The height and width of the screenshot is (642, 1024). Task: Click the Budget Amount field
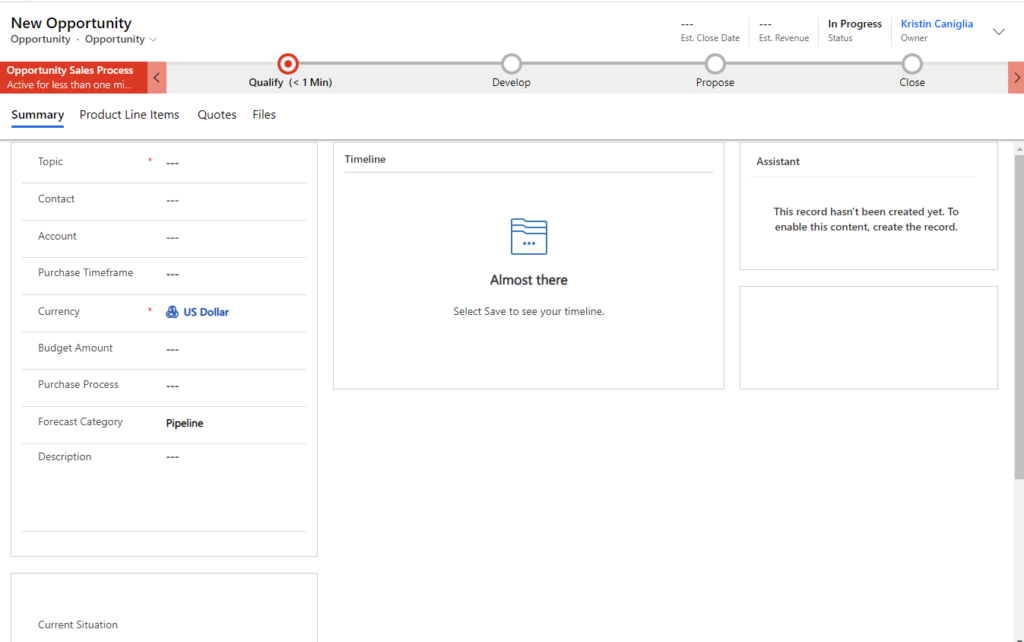(x=235, y=349)
